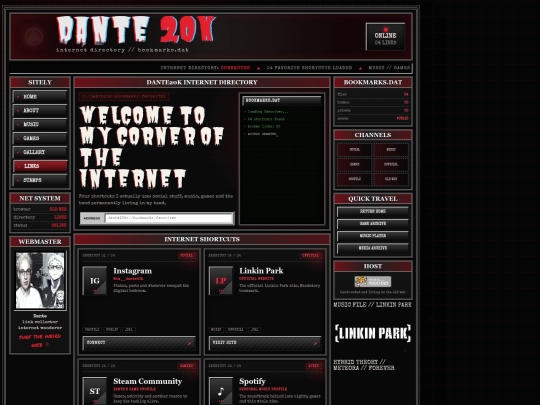
Task: Click Visit Site on the Linkin Park card
Action: click(x=265, y=343)
